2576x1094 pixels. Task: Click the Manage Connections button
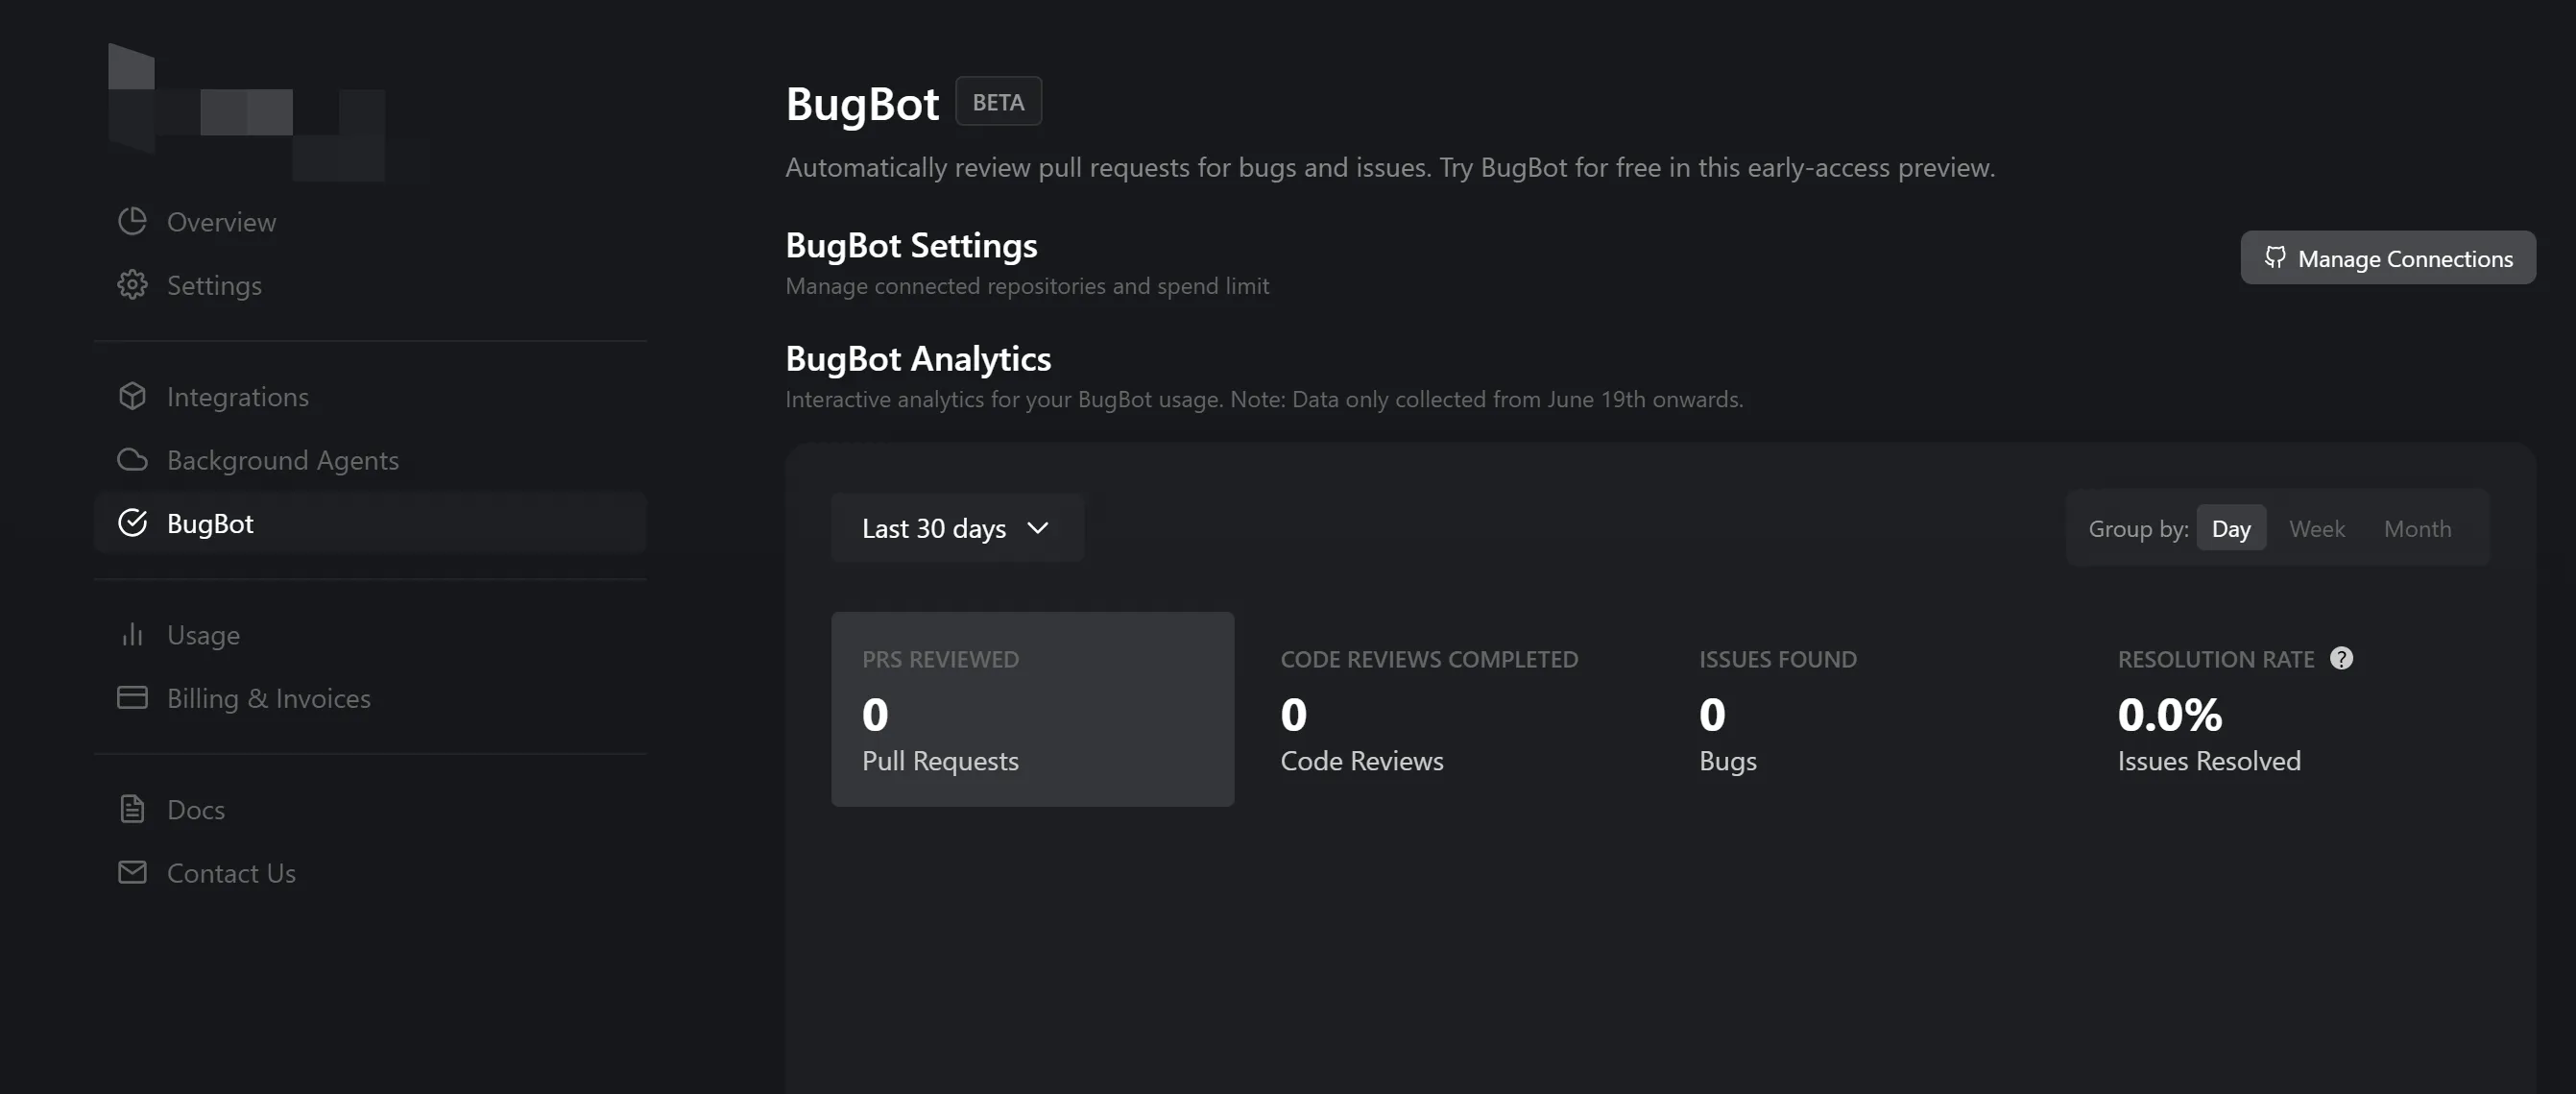tap(2388, 258)
